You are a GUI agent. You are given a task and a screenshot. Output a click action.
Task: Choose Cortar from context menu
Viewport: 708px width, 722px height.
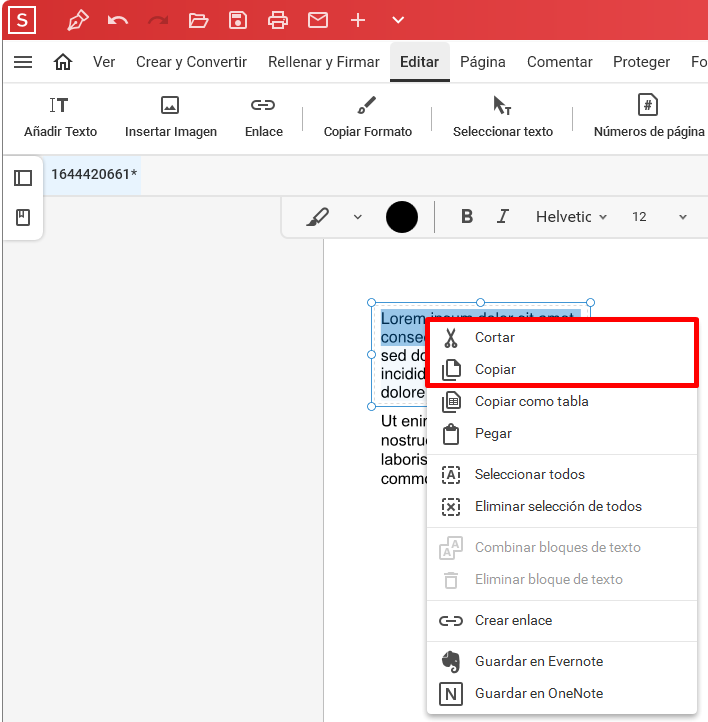[562, 338]
